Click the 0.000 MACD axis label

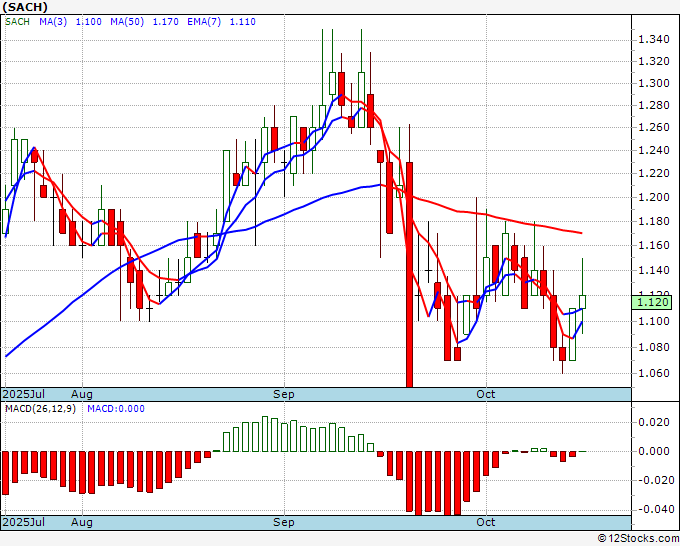(654, 451)
